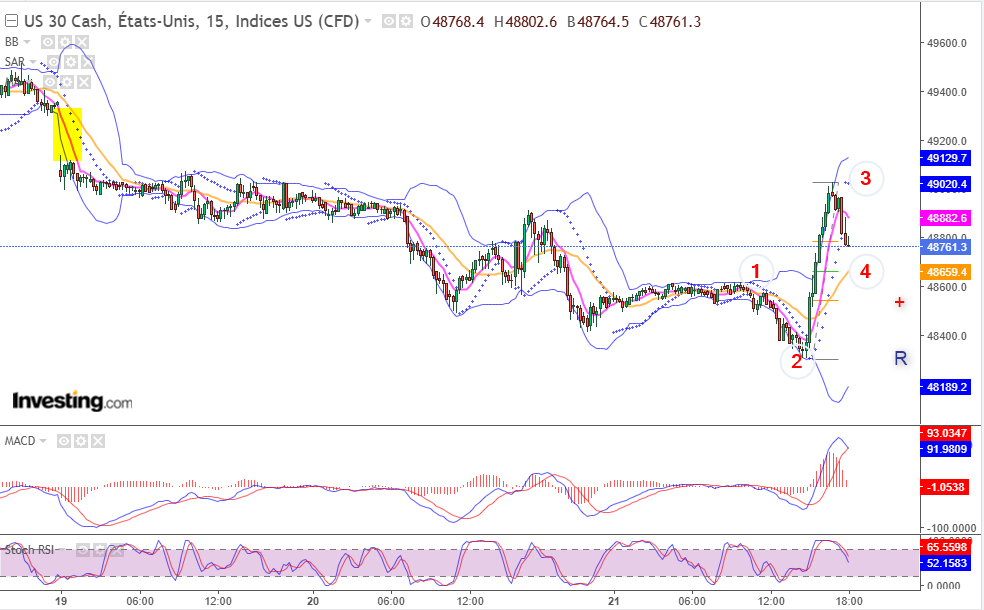Image resolution: width=984 pixels, height=610 pixels.
Task: Click the blue 48189.2 lower band price label
Action: click(946, 387)
